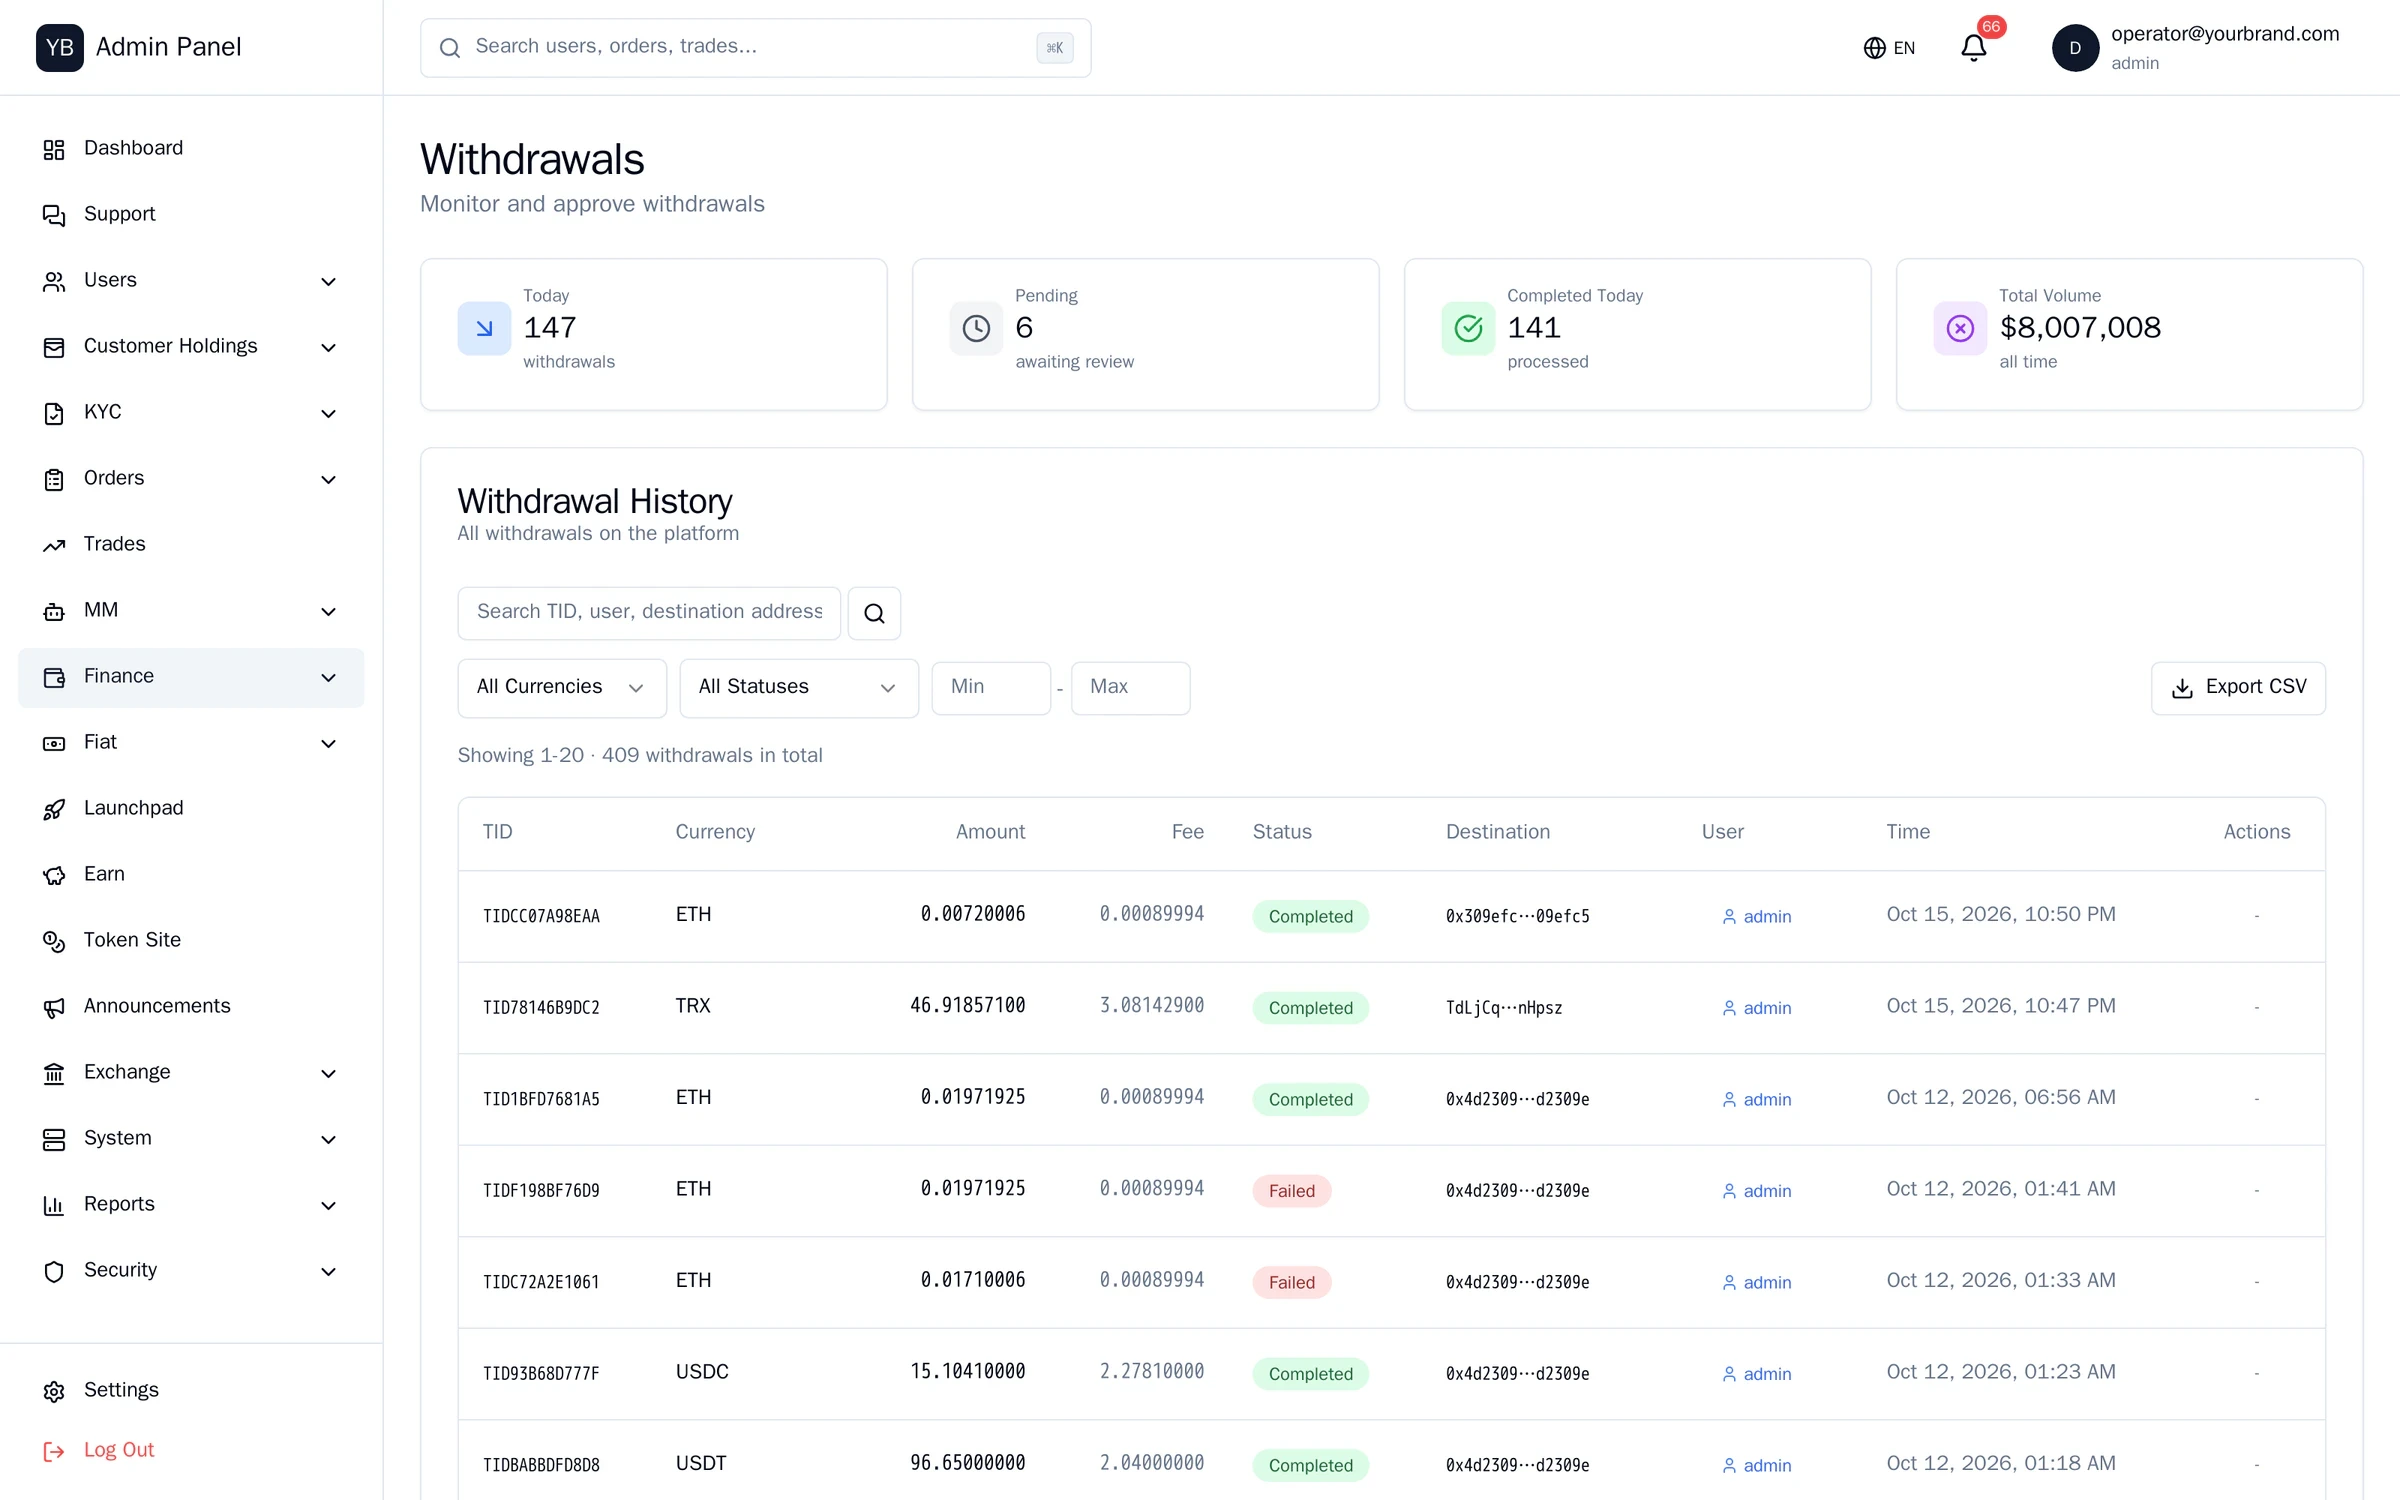
Task: Expand the Users sidebar chevron
Action: pyautogui.click(x=328, y=282)
